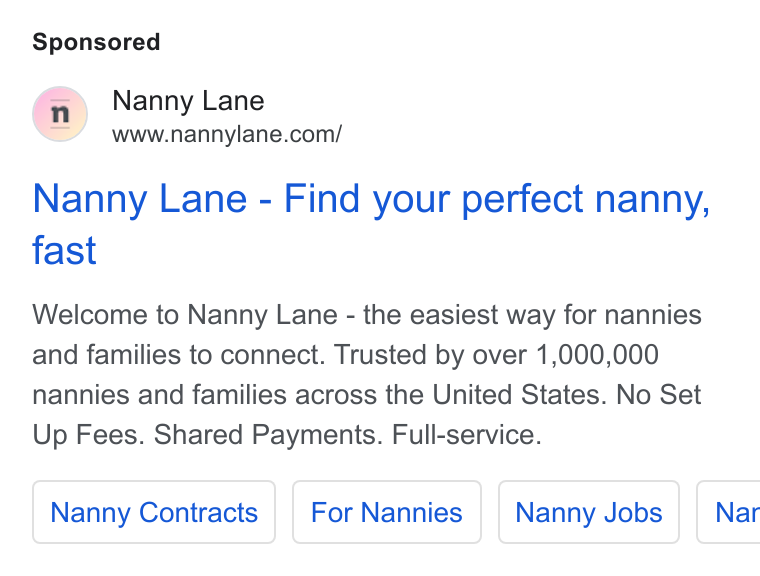Click the 1,000,000 figure in description
760x576 pixels.
597,354
